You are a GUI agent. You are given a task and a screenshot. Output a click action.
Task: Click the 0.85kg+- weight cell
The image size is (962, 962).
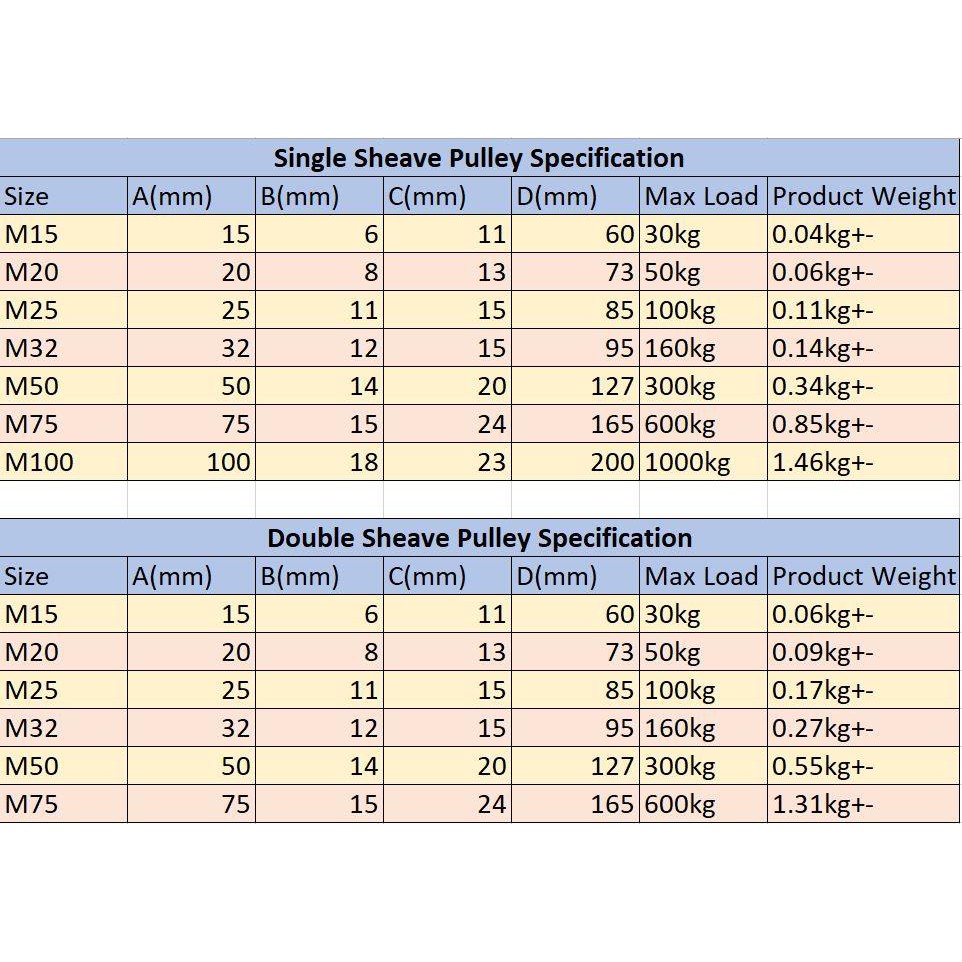863,424
